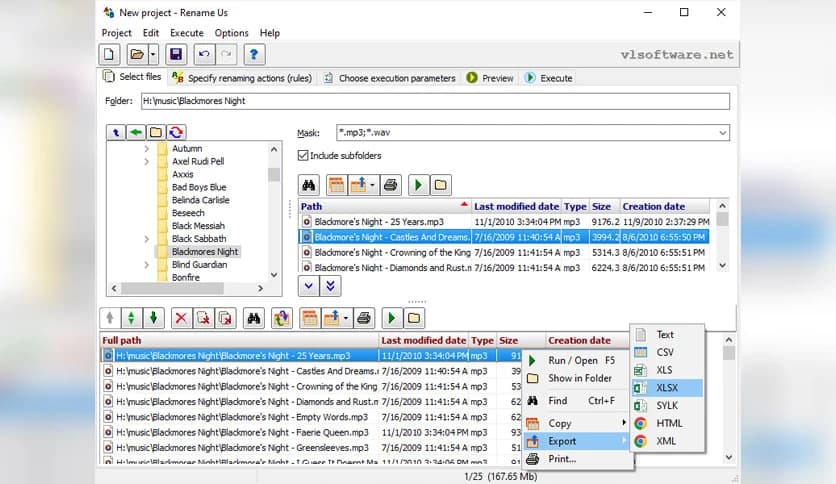This screenshot has height=484, width=836.
Task: Toggle the Include subfolders checkbox
Action: [303, 155]
